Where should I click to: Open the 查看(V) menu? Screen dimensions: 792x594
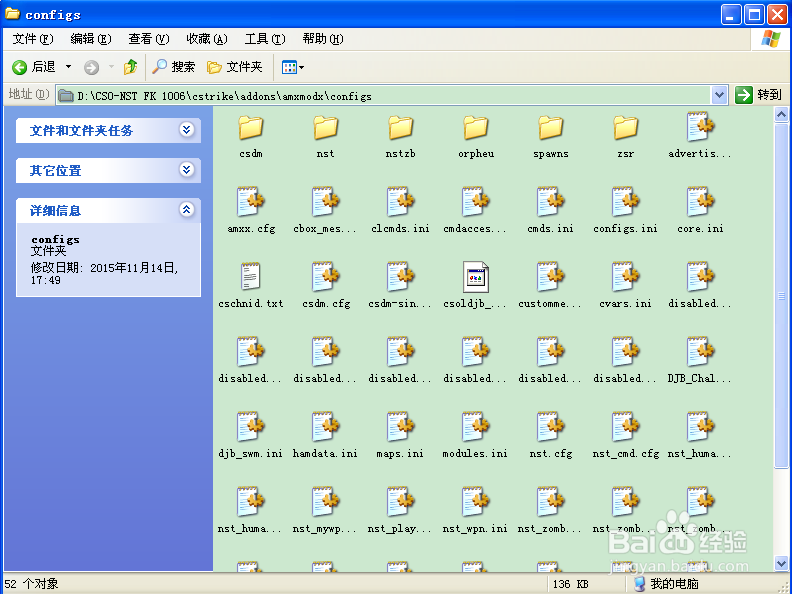point(148,39)
